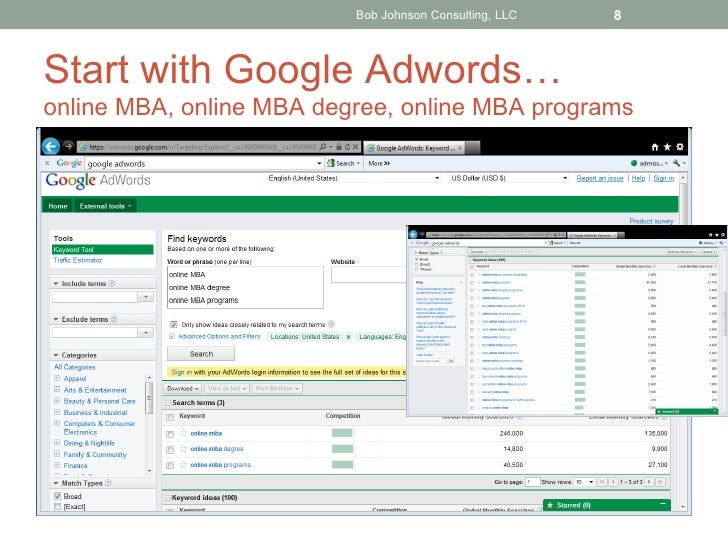The width and height of the screenshot is (728, 546).
Task: Click the help icon beside Exclude terms
Action: [114, 319]
